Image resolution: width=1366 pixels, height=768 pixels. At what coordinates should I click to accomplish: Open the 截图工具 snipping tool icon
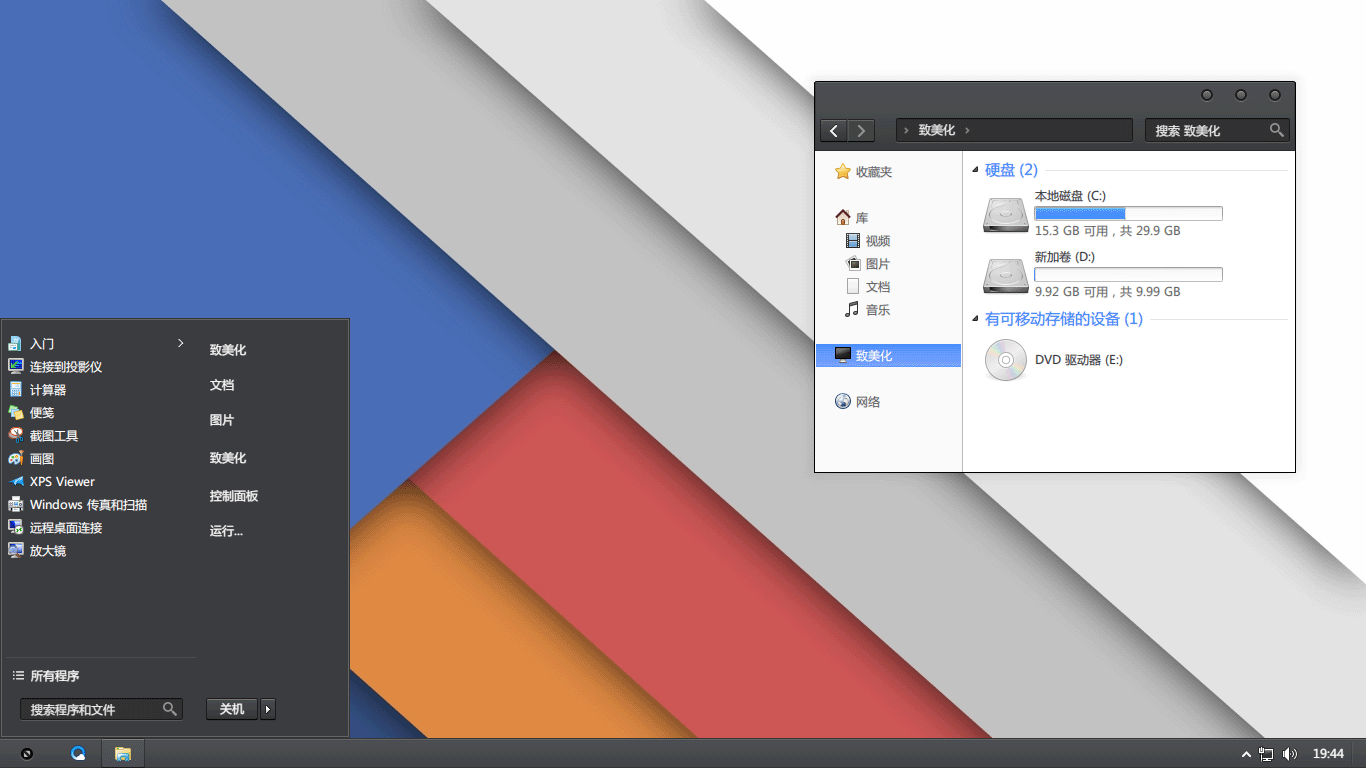(16, 436)
